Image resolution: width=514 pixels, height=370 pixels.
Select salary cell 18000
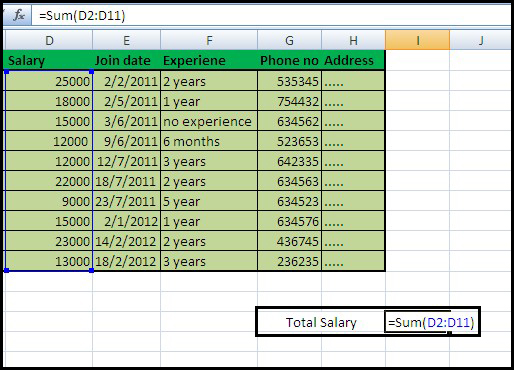click(49, 101)
